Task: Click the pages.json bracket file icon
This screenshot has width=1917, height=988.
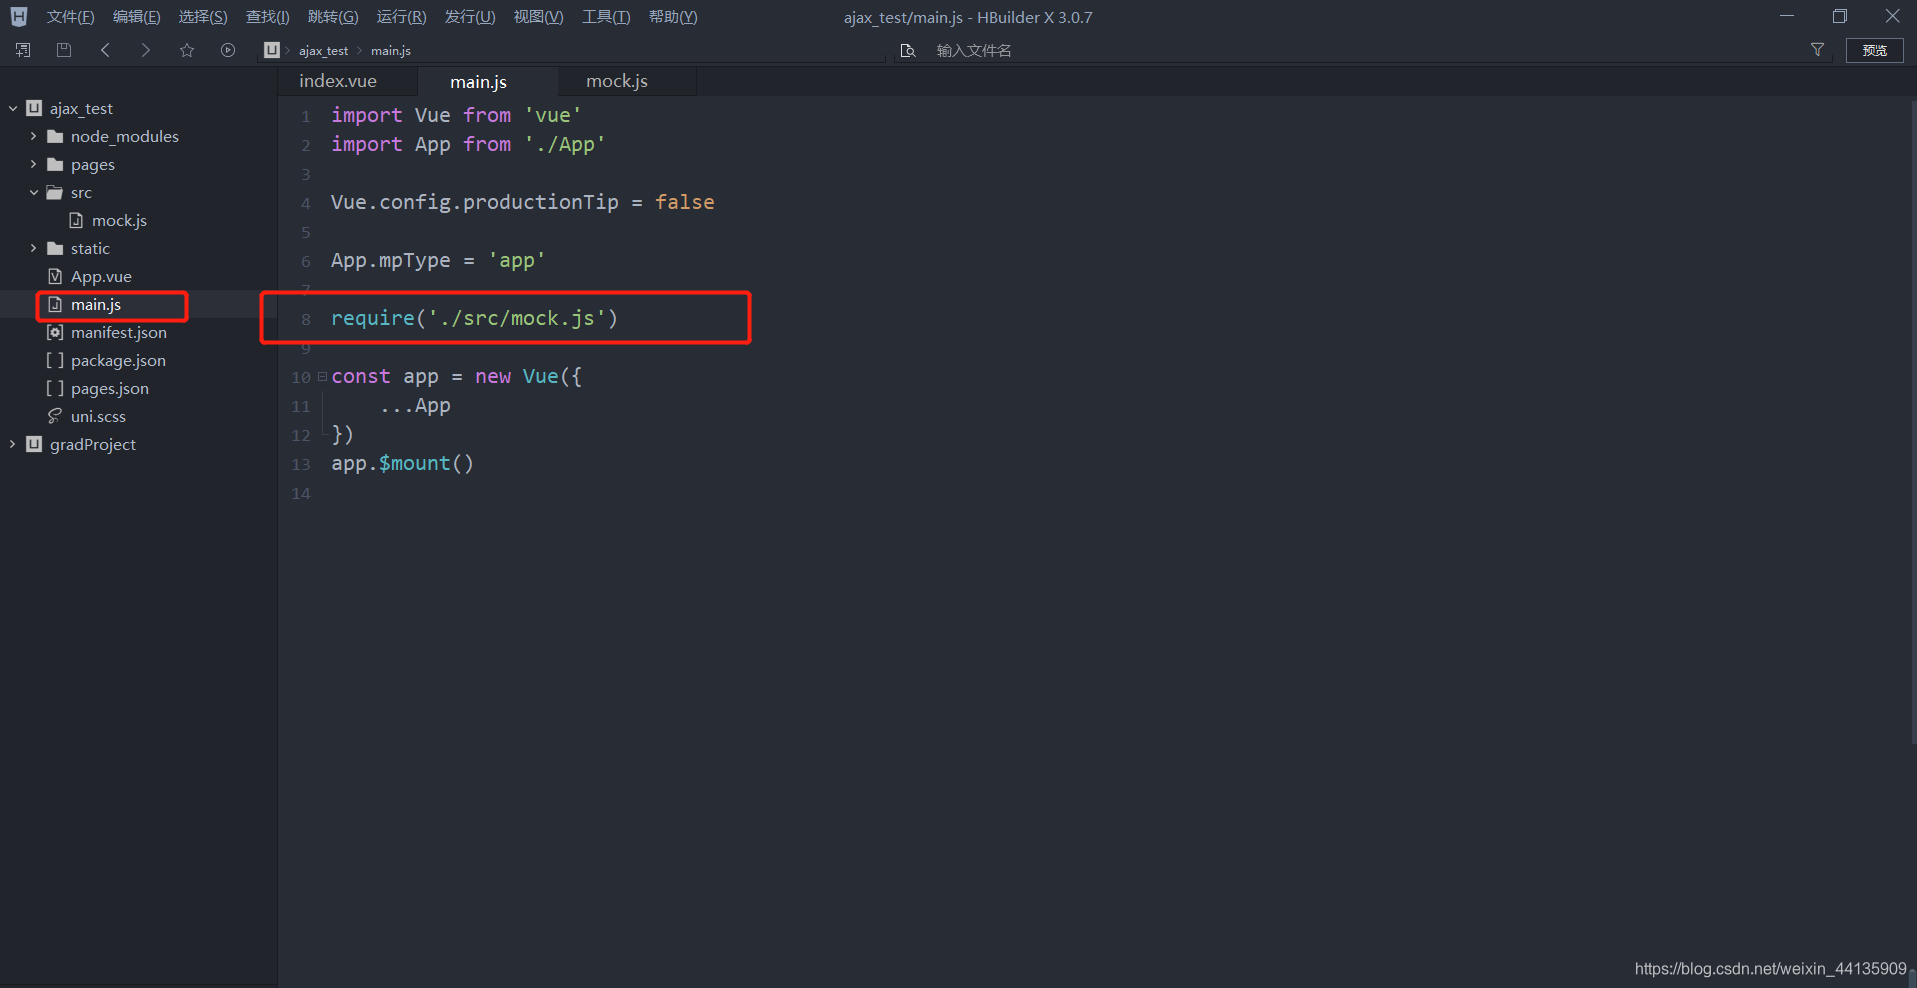Action: pyautogui.click(x=55, y=388)
